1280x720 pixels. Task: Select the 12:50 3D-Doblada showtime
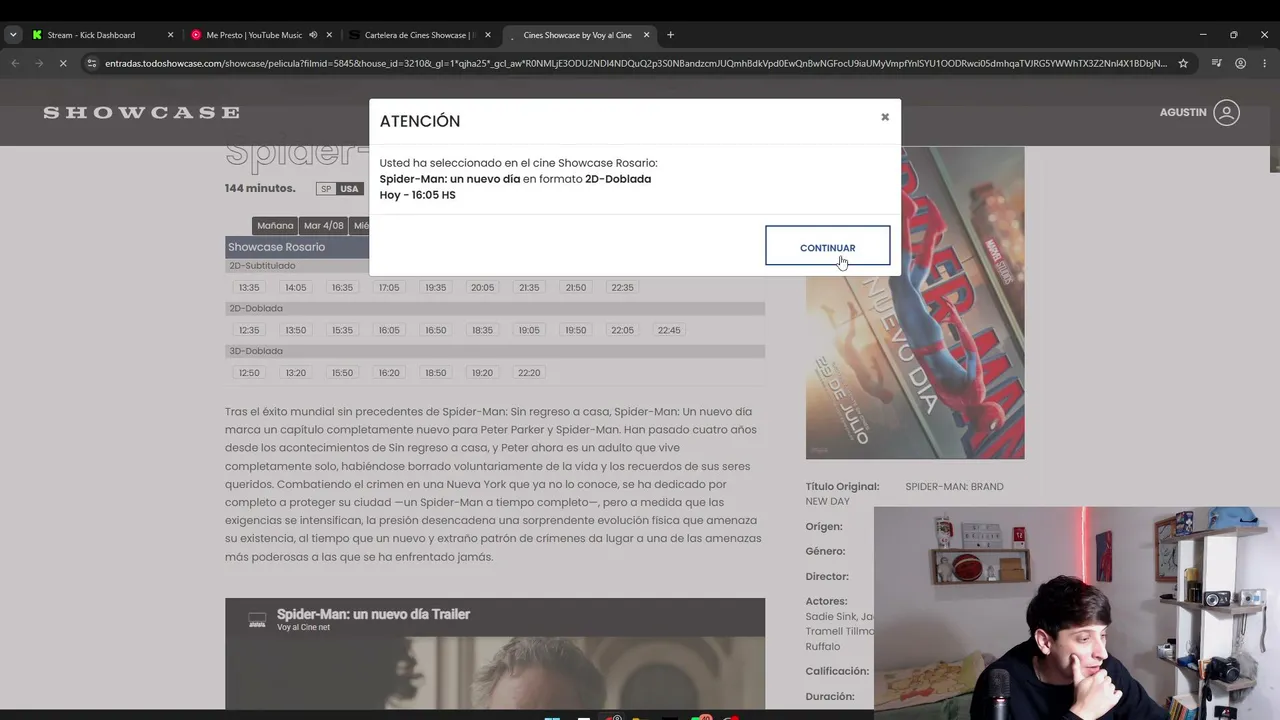[x=249, y=373]
